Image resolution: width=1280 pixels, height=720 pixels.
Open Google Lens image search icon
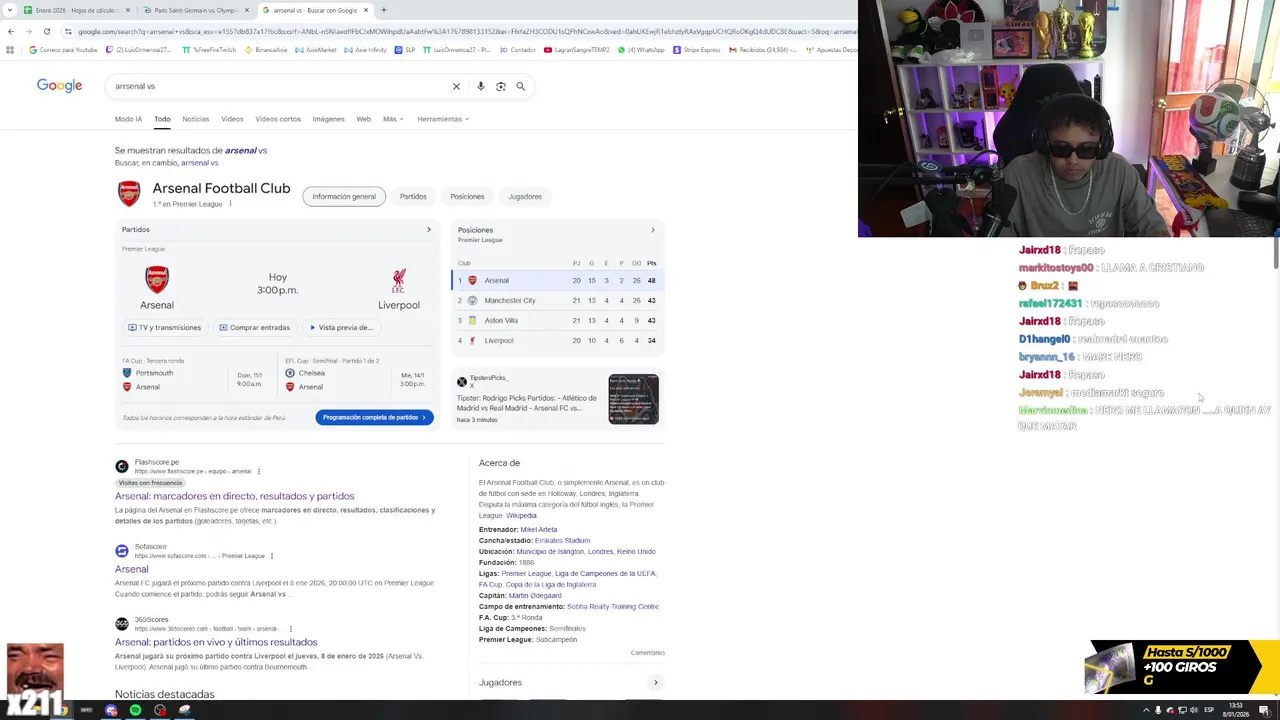pyautogui.click(x=501, y=86)
